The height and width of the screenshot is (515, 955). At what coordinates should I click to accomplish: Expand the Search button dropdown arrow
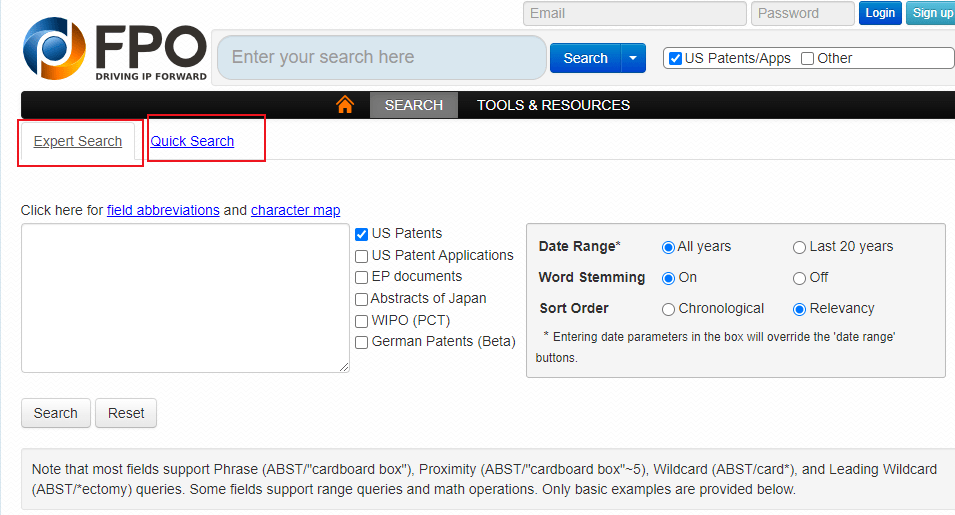pos(634,58)
